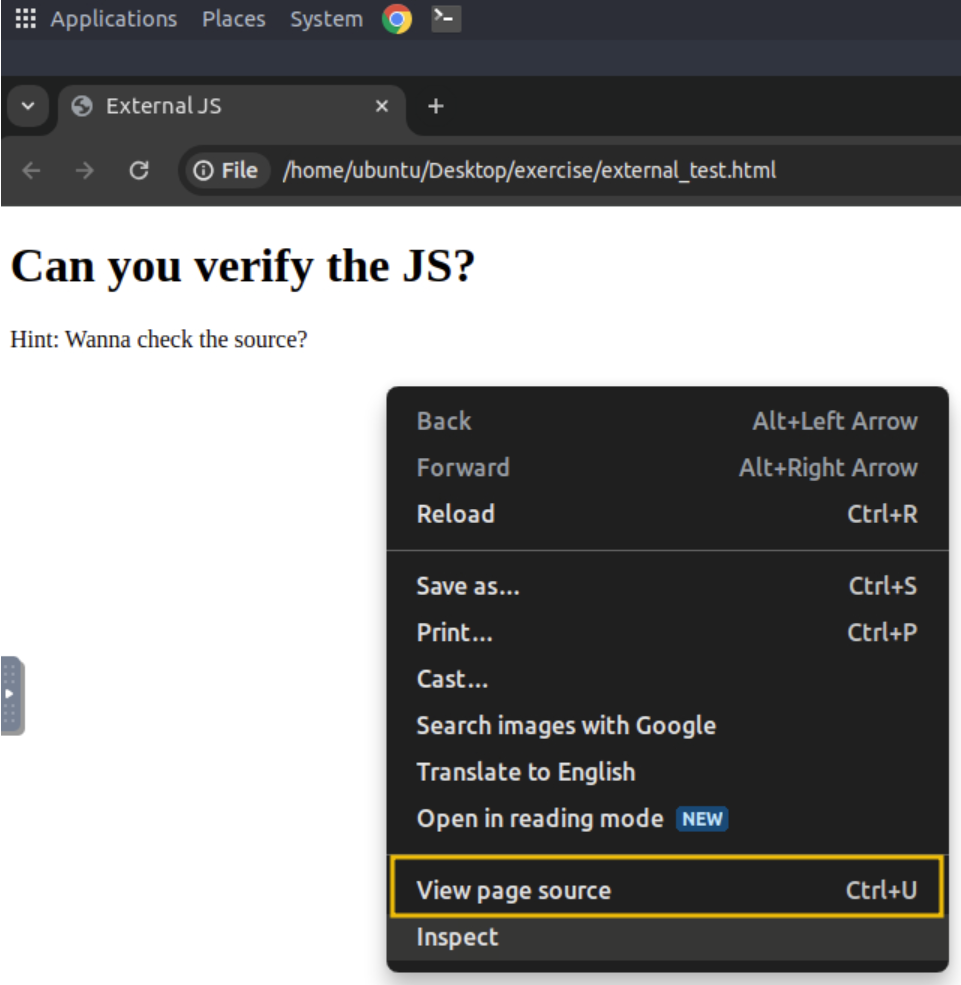
Task: Select View page source from the context menu
Action: point(513,891)
